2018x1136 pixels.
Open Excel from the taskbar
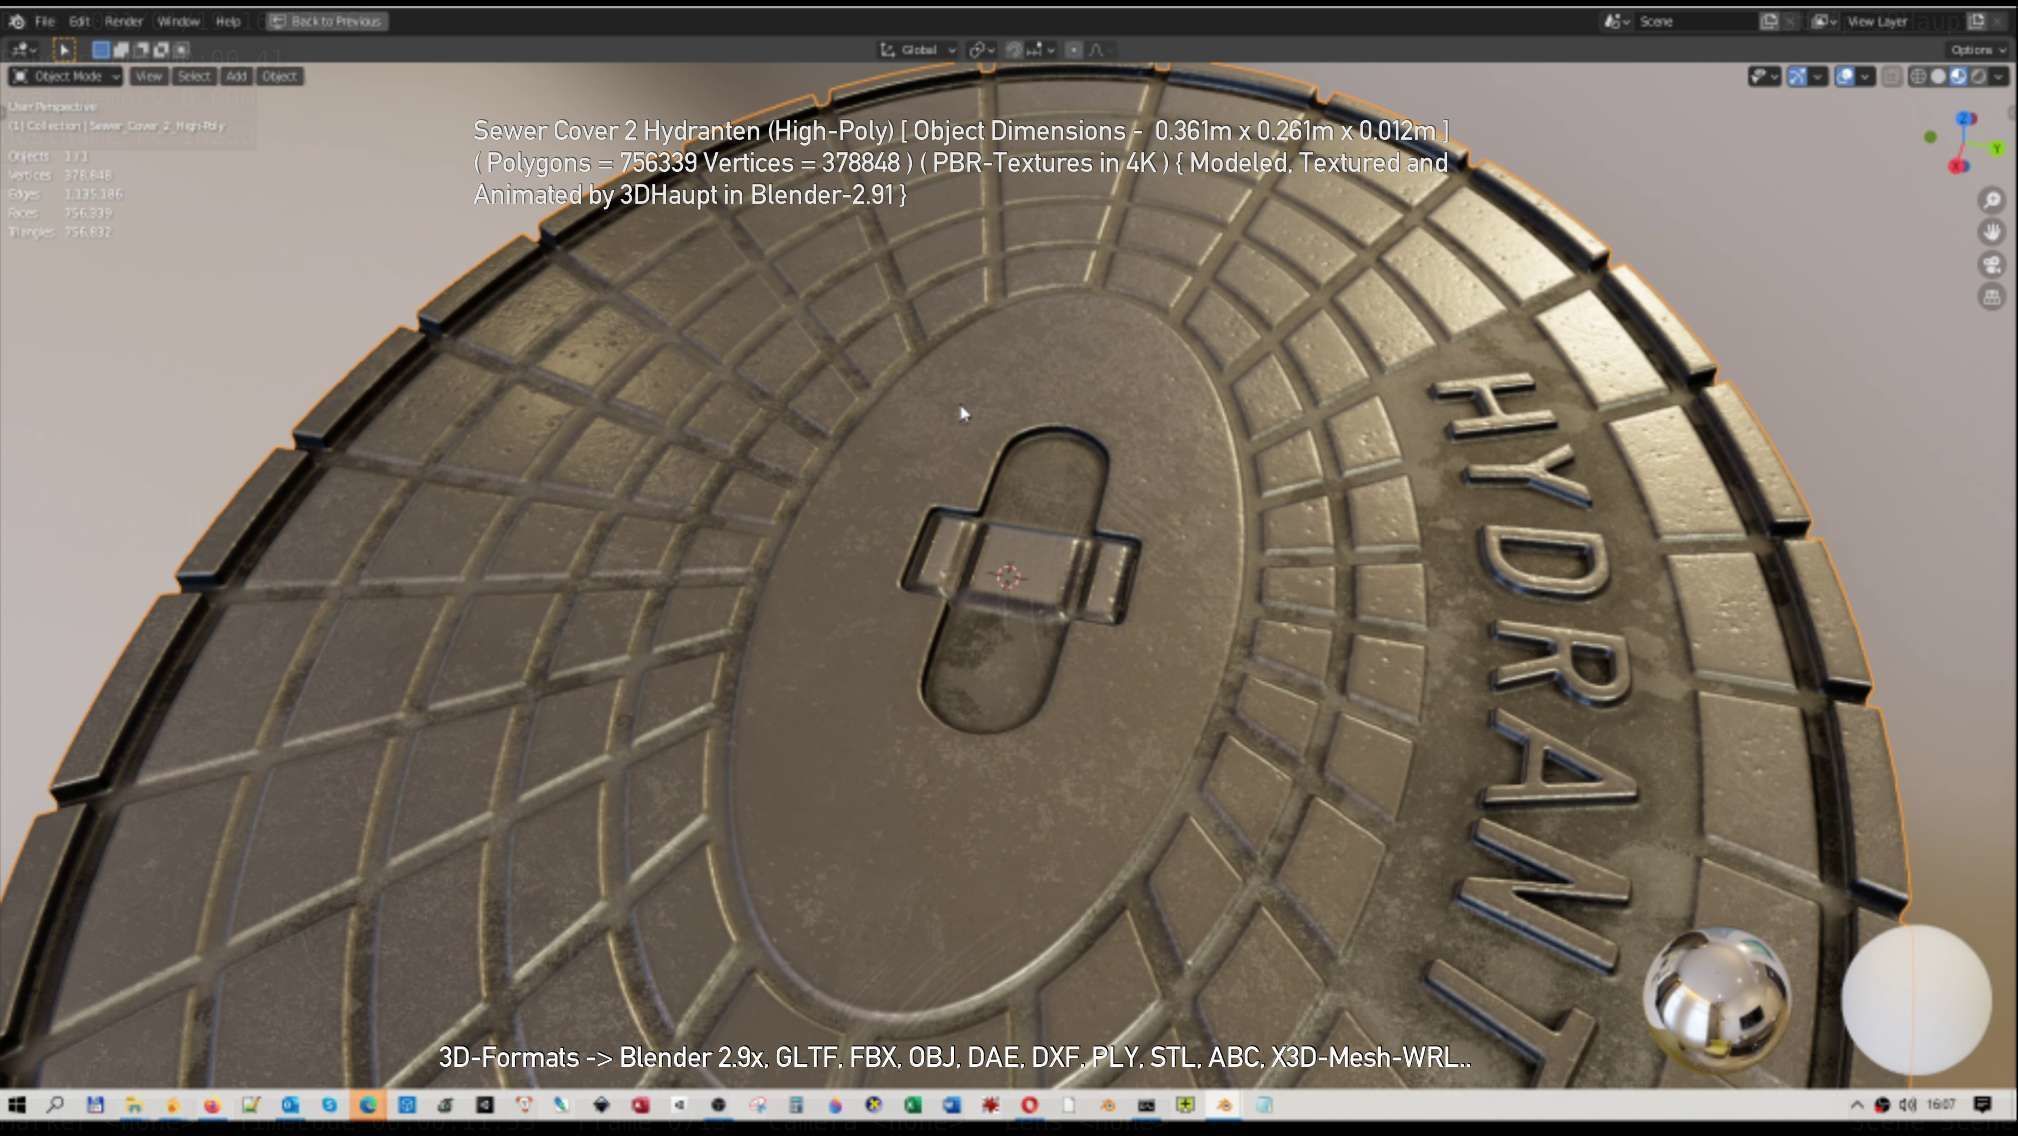[x=913, y=1105]
